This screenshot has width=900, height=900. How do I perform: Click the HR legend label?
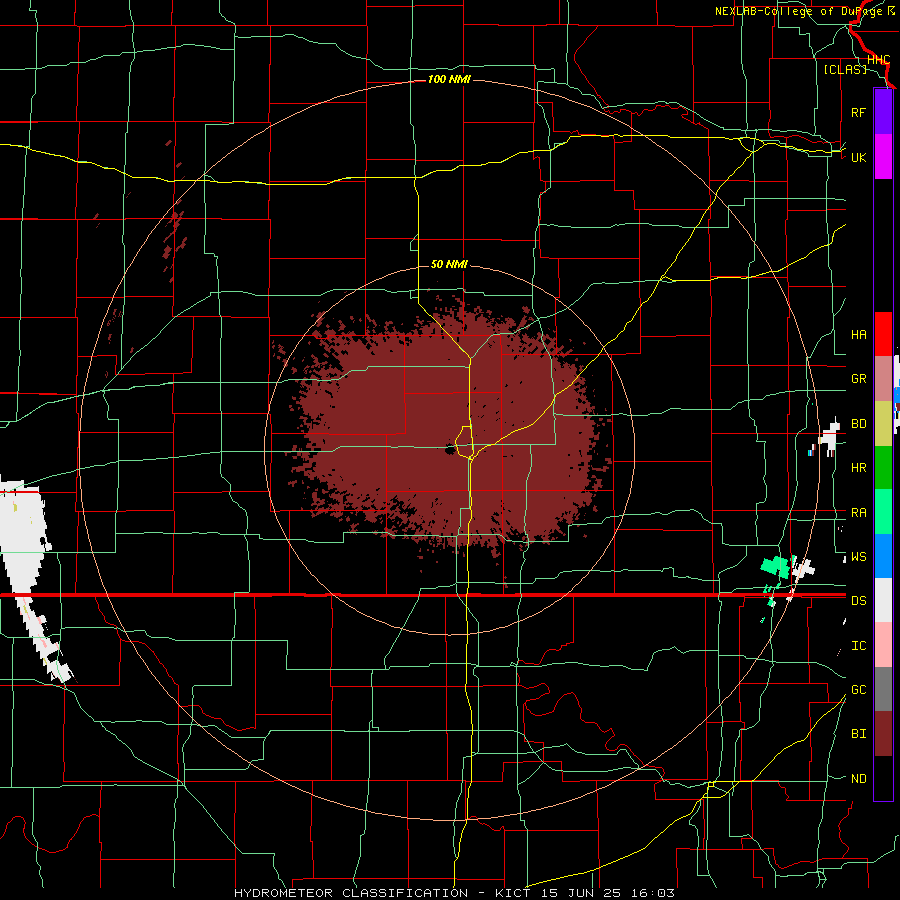coord(858,468)
